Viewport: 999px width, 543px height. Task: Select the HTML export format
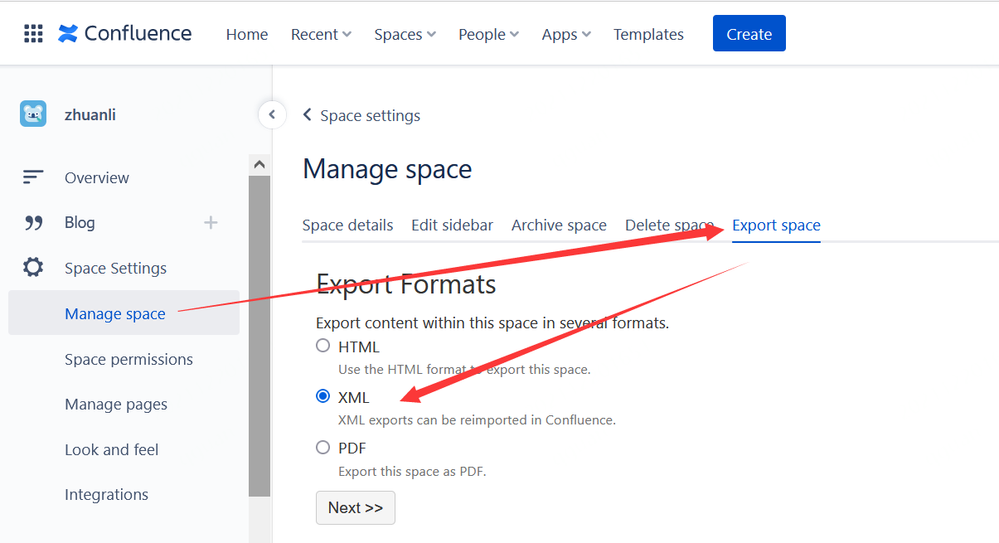tap(323, 345)
